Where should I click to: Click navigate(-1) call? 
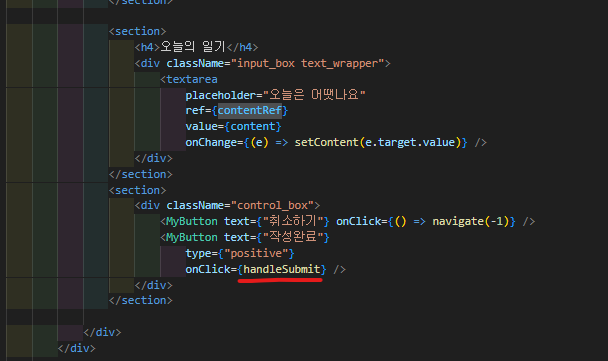(470, 221)
